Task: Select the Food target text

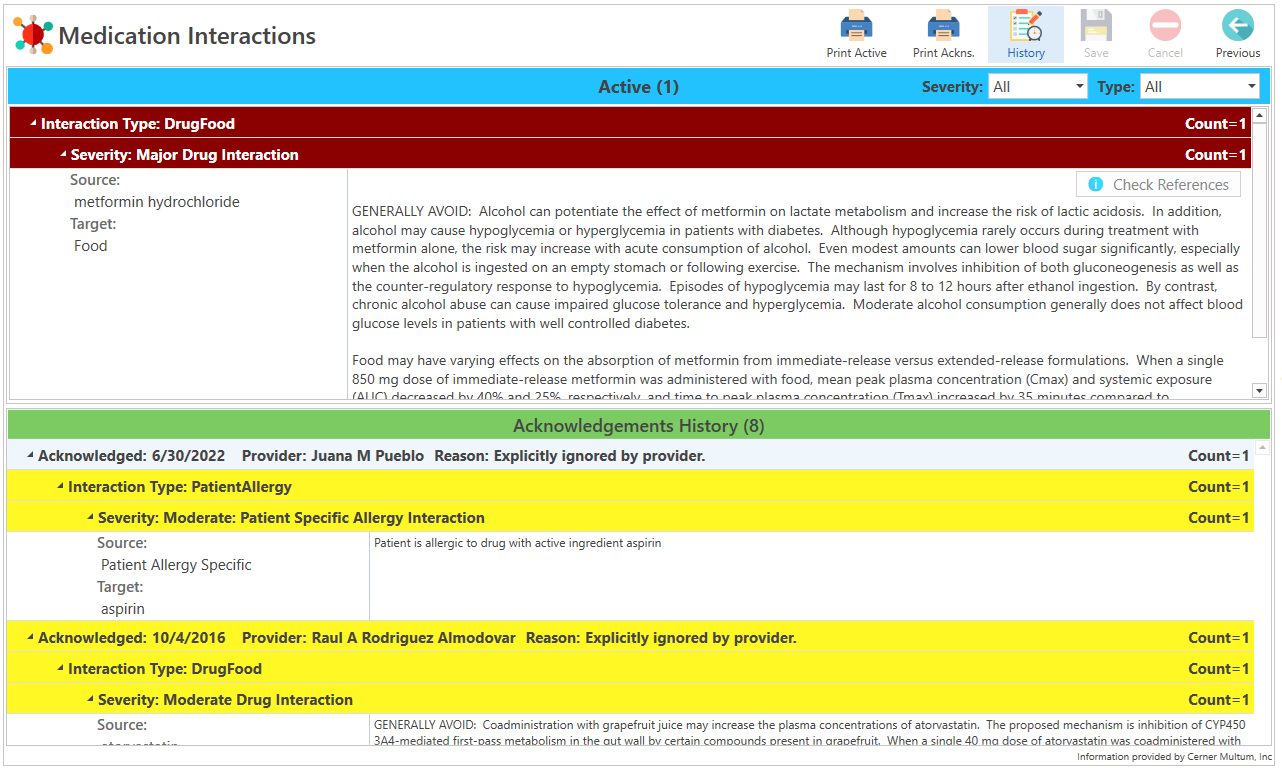Action: click(x=91, y=246)
